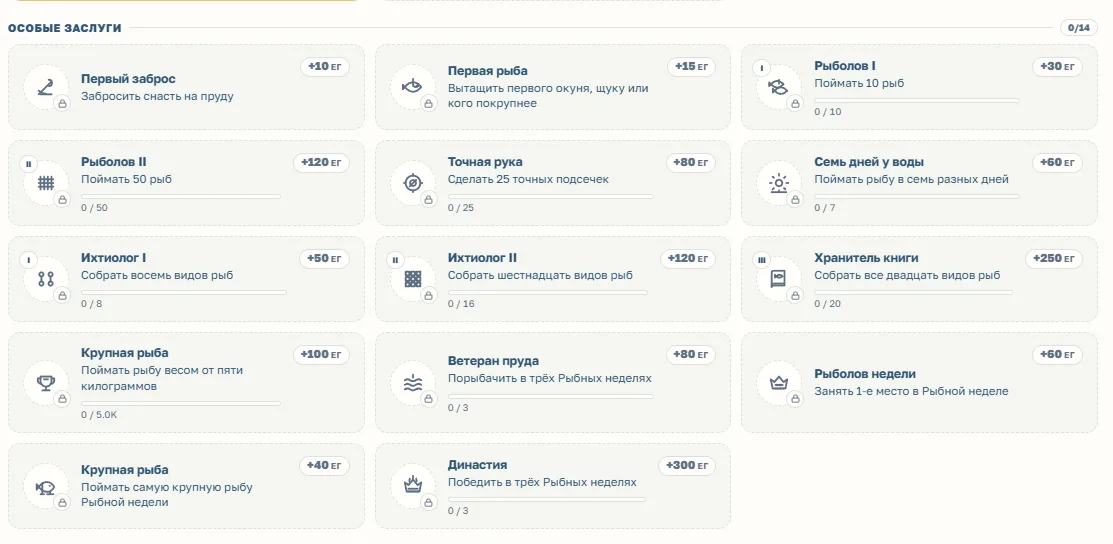Image resolution: width=1113 pixels, height=544 pixels.
Task: Click the book icon of Хранитель книги
Action: [778, 279]
